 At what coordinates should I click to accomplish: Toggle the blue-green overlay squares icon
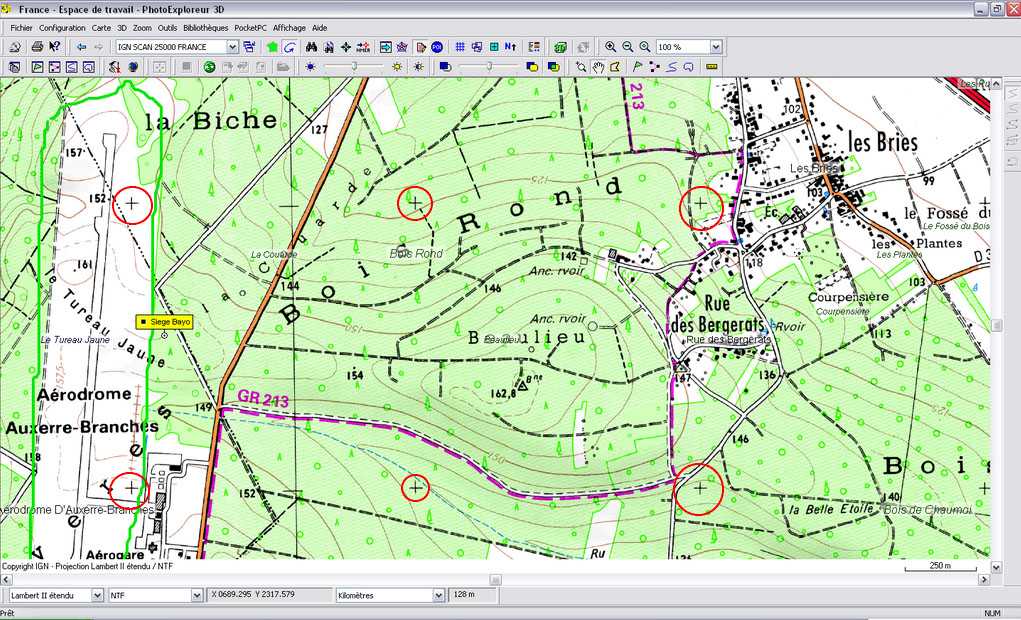(553, 66)
